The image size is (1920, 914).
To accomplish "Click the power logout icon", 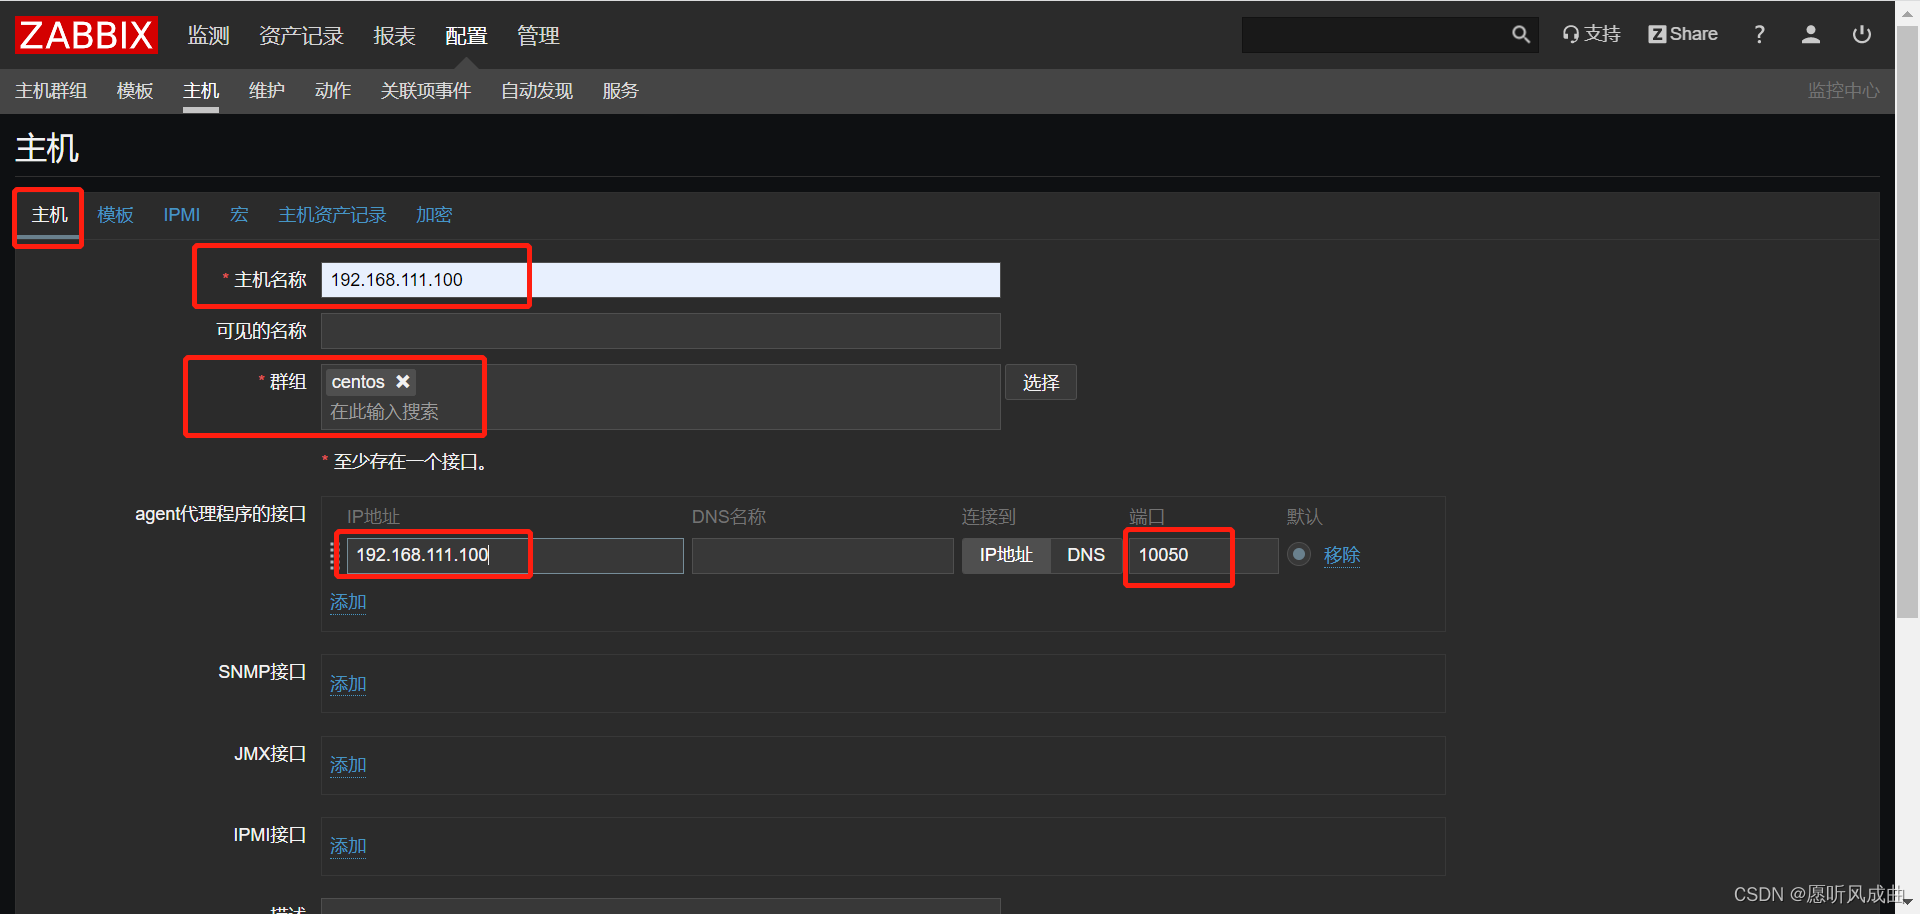I will coord(1861,34).
